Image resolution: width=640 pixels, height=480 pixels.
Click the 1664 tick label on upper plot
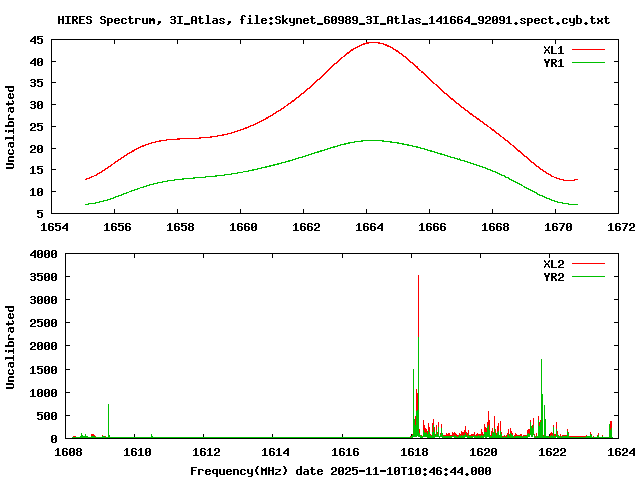pos(369,228)
